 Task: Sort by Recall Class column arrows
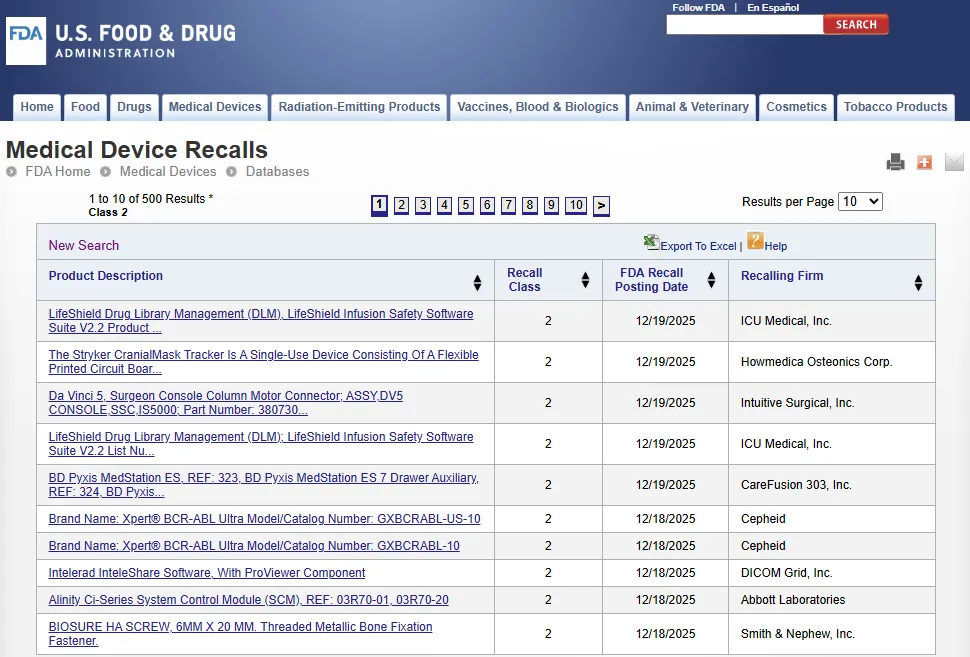pyautogui.click(x=585, y=281)
